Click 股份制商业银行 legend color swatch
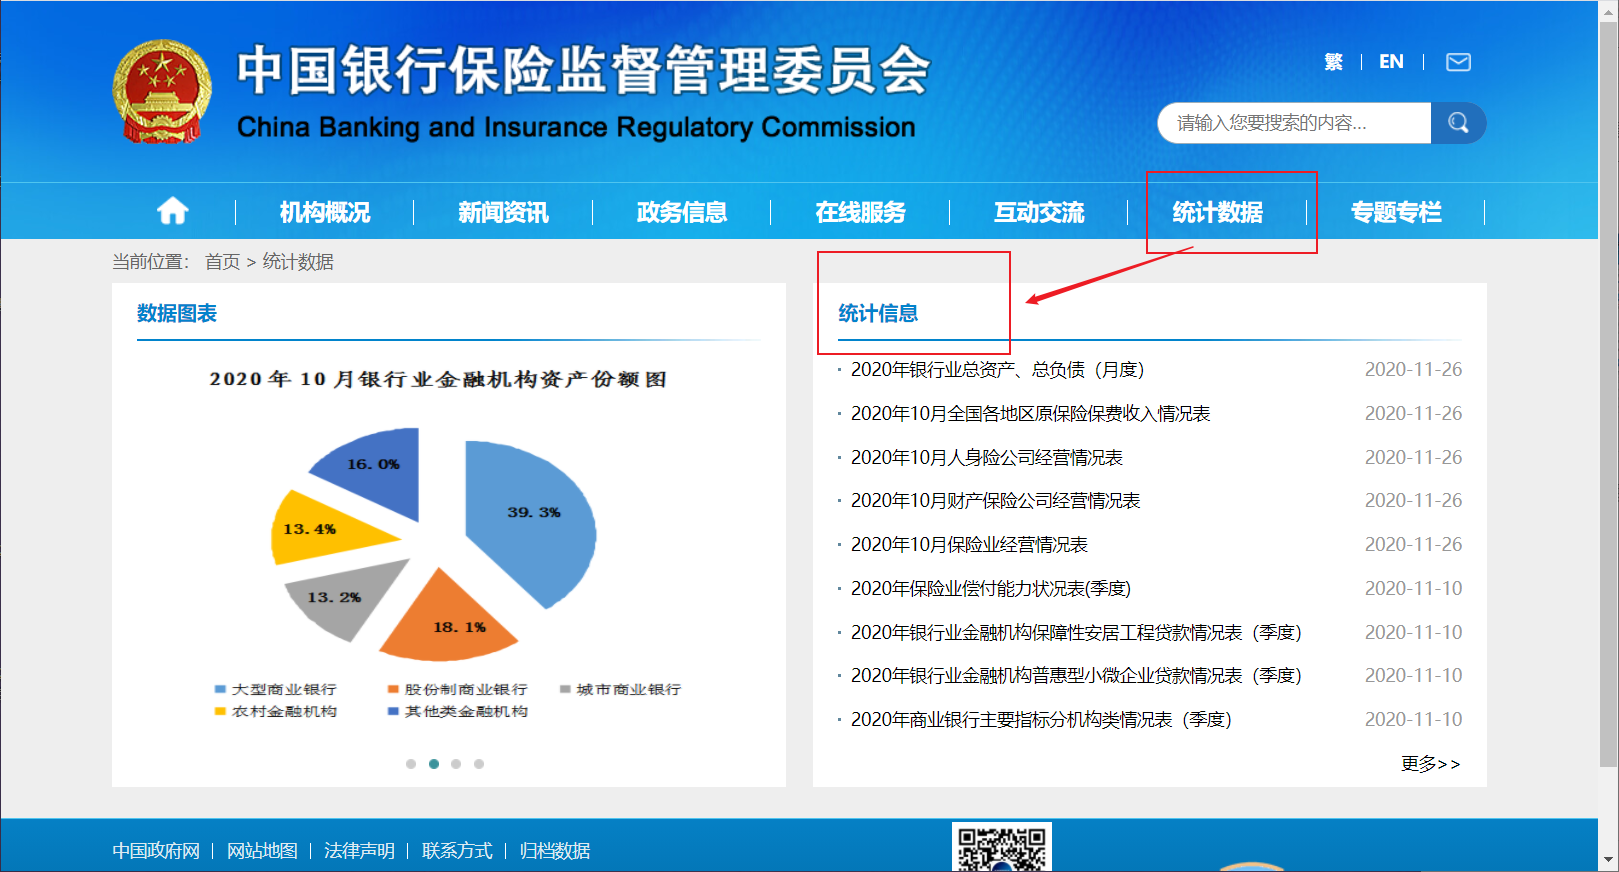1619x872 pixels. [x=393, y=689]
